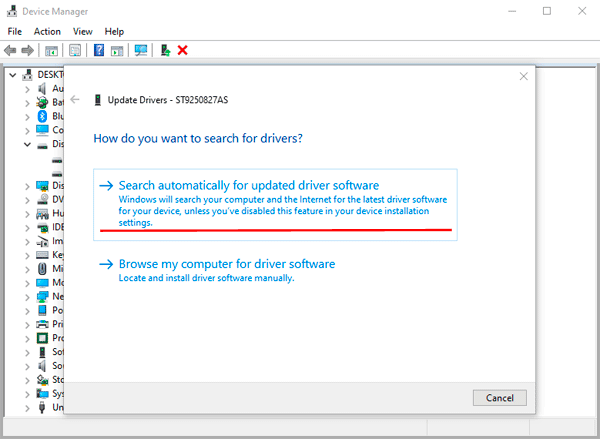The height and width of the screenshot is (439, 600).
Task: Select the Keyboards icon in tree
Action: click(x=42, y=255)
